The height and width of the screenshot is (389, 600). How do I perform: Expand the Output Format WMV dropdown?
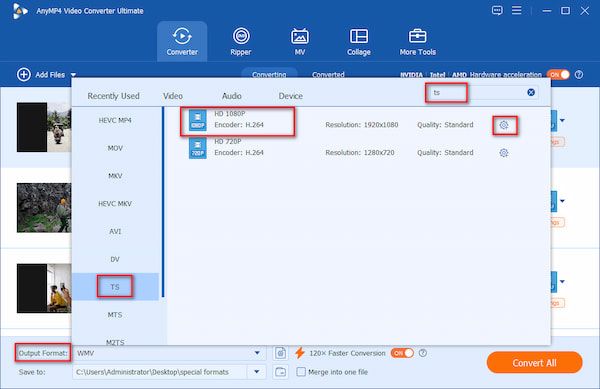point(257,353)
